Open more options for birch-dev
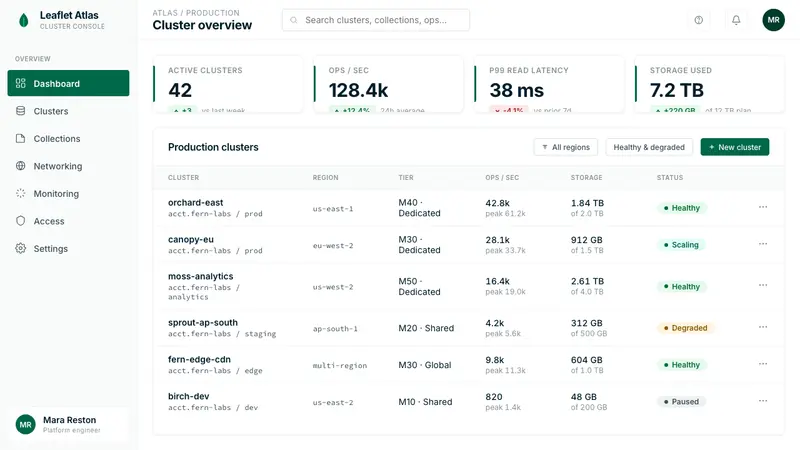This screenshot has width=800, height=450. [x=763, y=401]
